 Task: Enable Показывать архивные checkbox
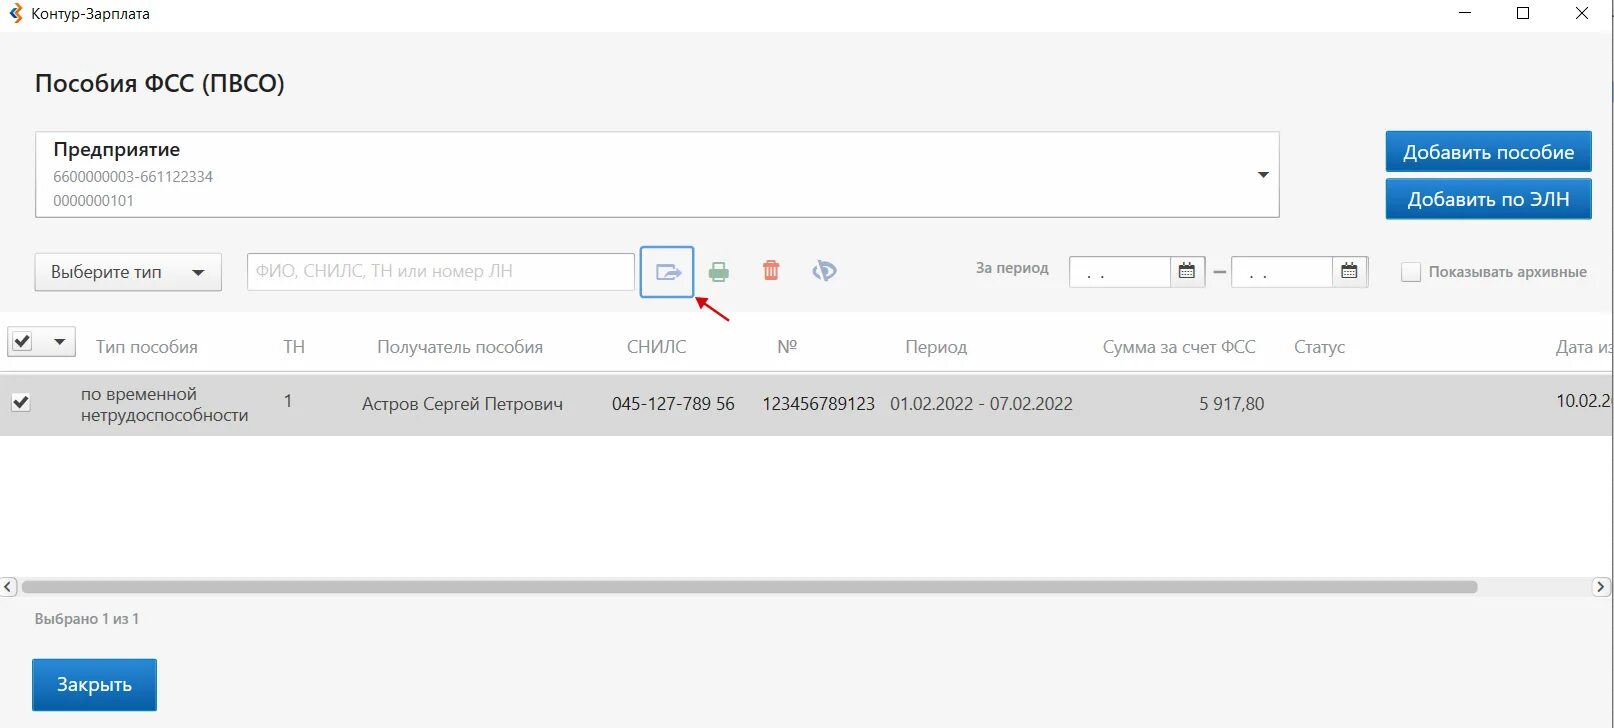tap(1411, 272)
